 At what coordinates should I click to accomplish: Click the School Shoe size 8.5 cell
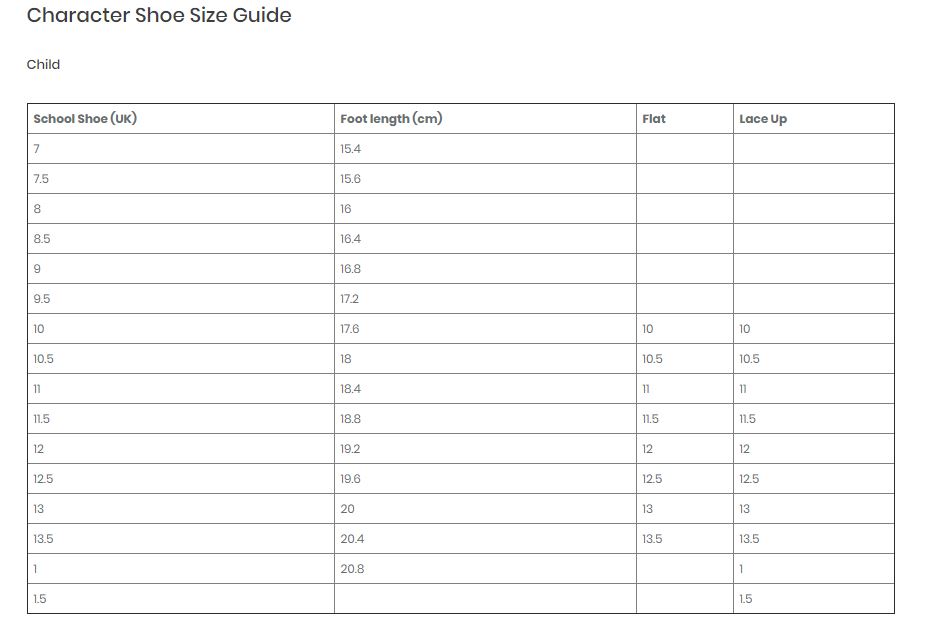tap(181, 238)
